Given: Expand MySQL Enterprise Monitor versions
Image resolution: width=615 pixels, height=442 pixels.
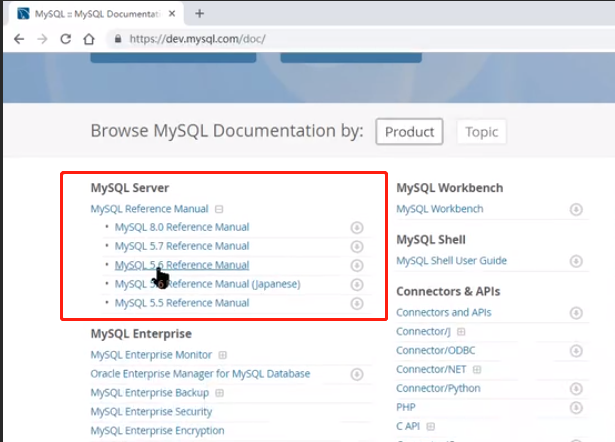Looking at the screenshot, I should (x=223, y=355).
